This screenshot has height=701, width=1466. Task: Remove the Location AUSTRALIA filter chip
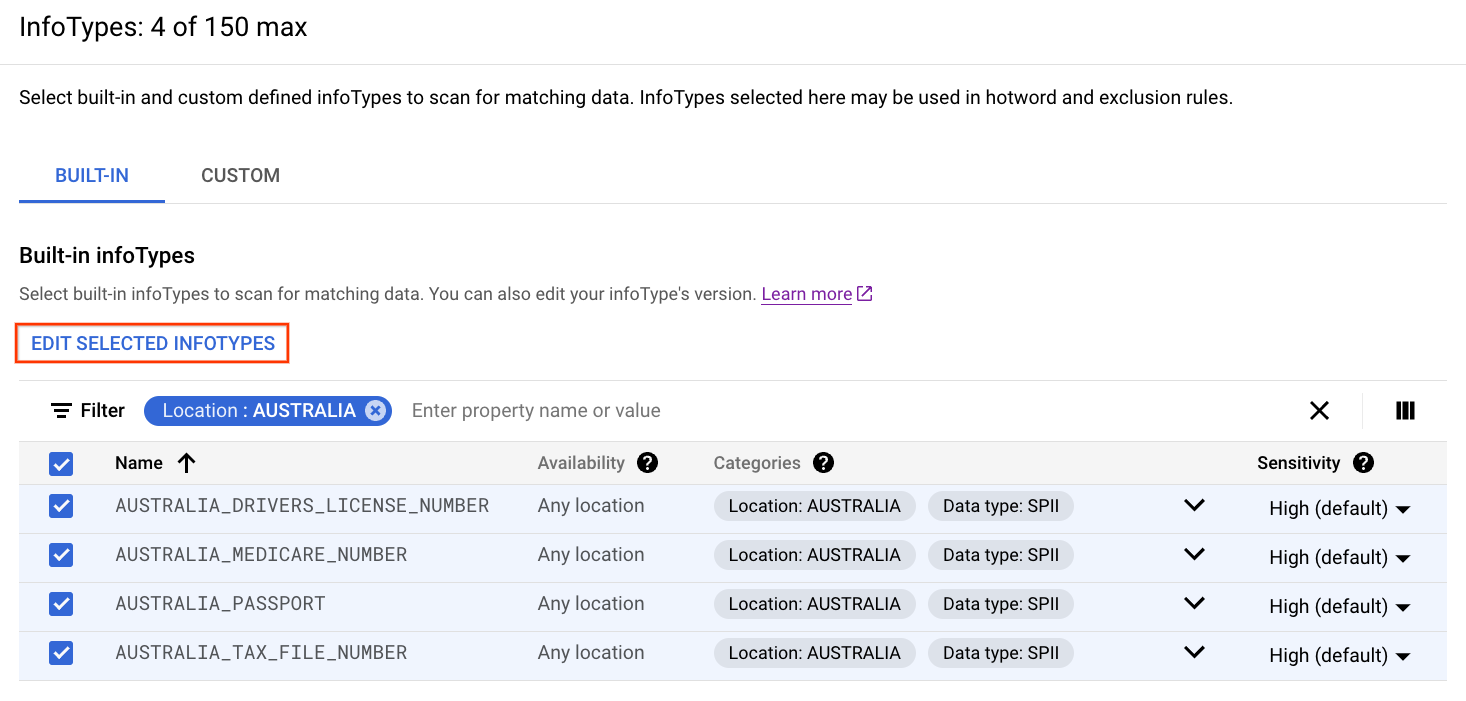375,410
